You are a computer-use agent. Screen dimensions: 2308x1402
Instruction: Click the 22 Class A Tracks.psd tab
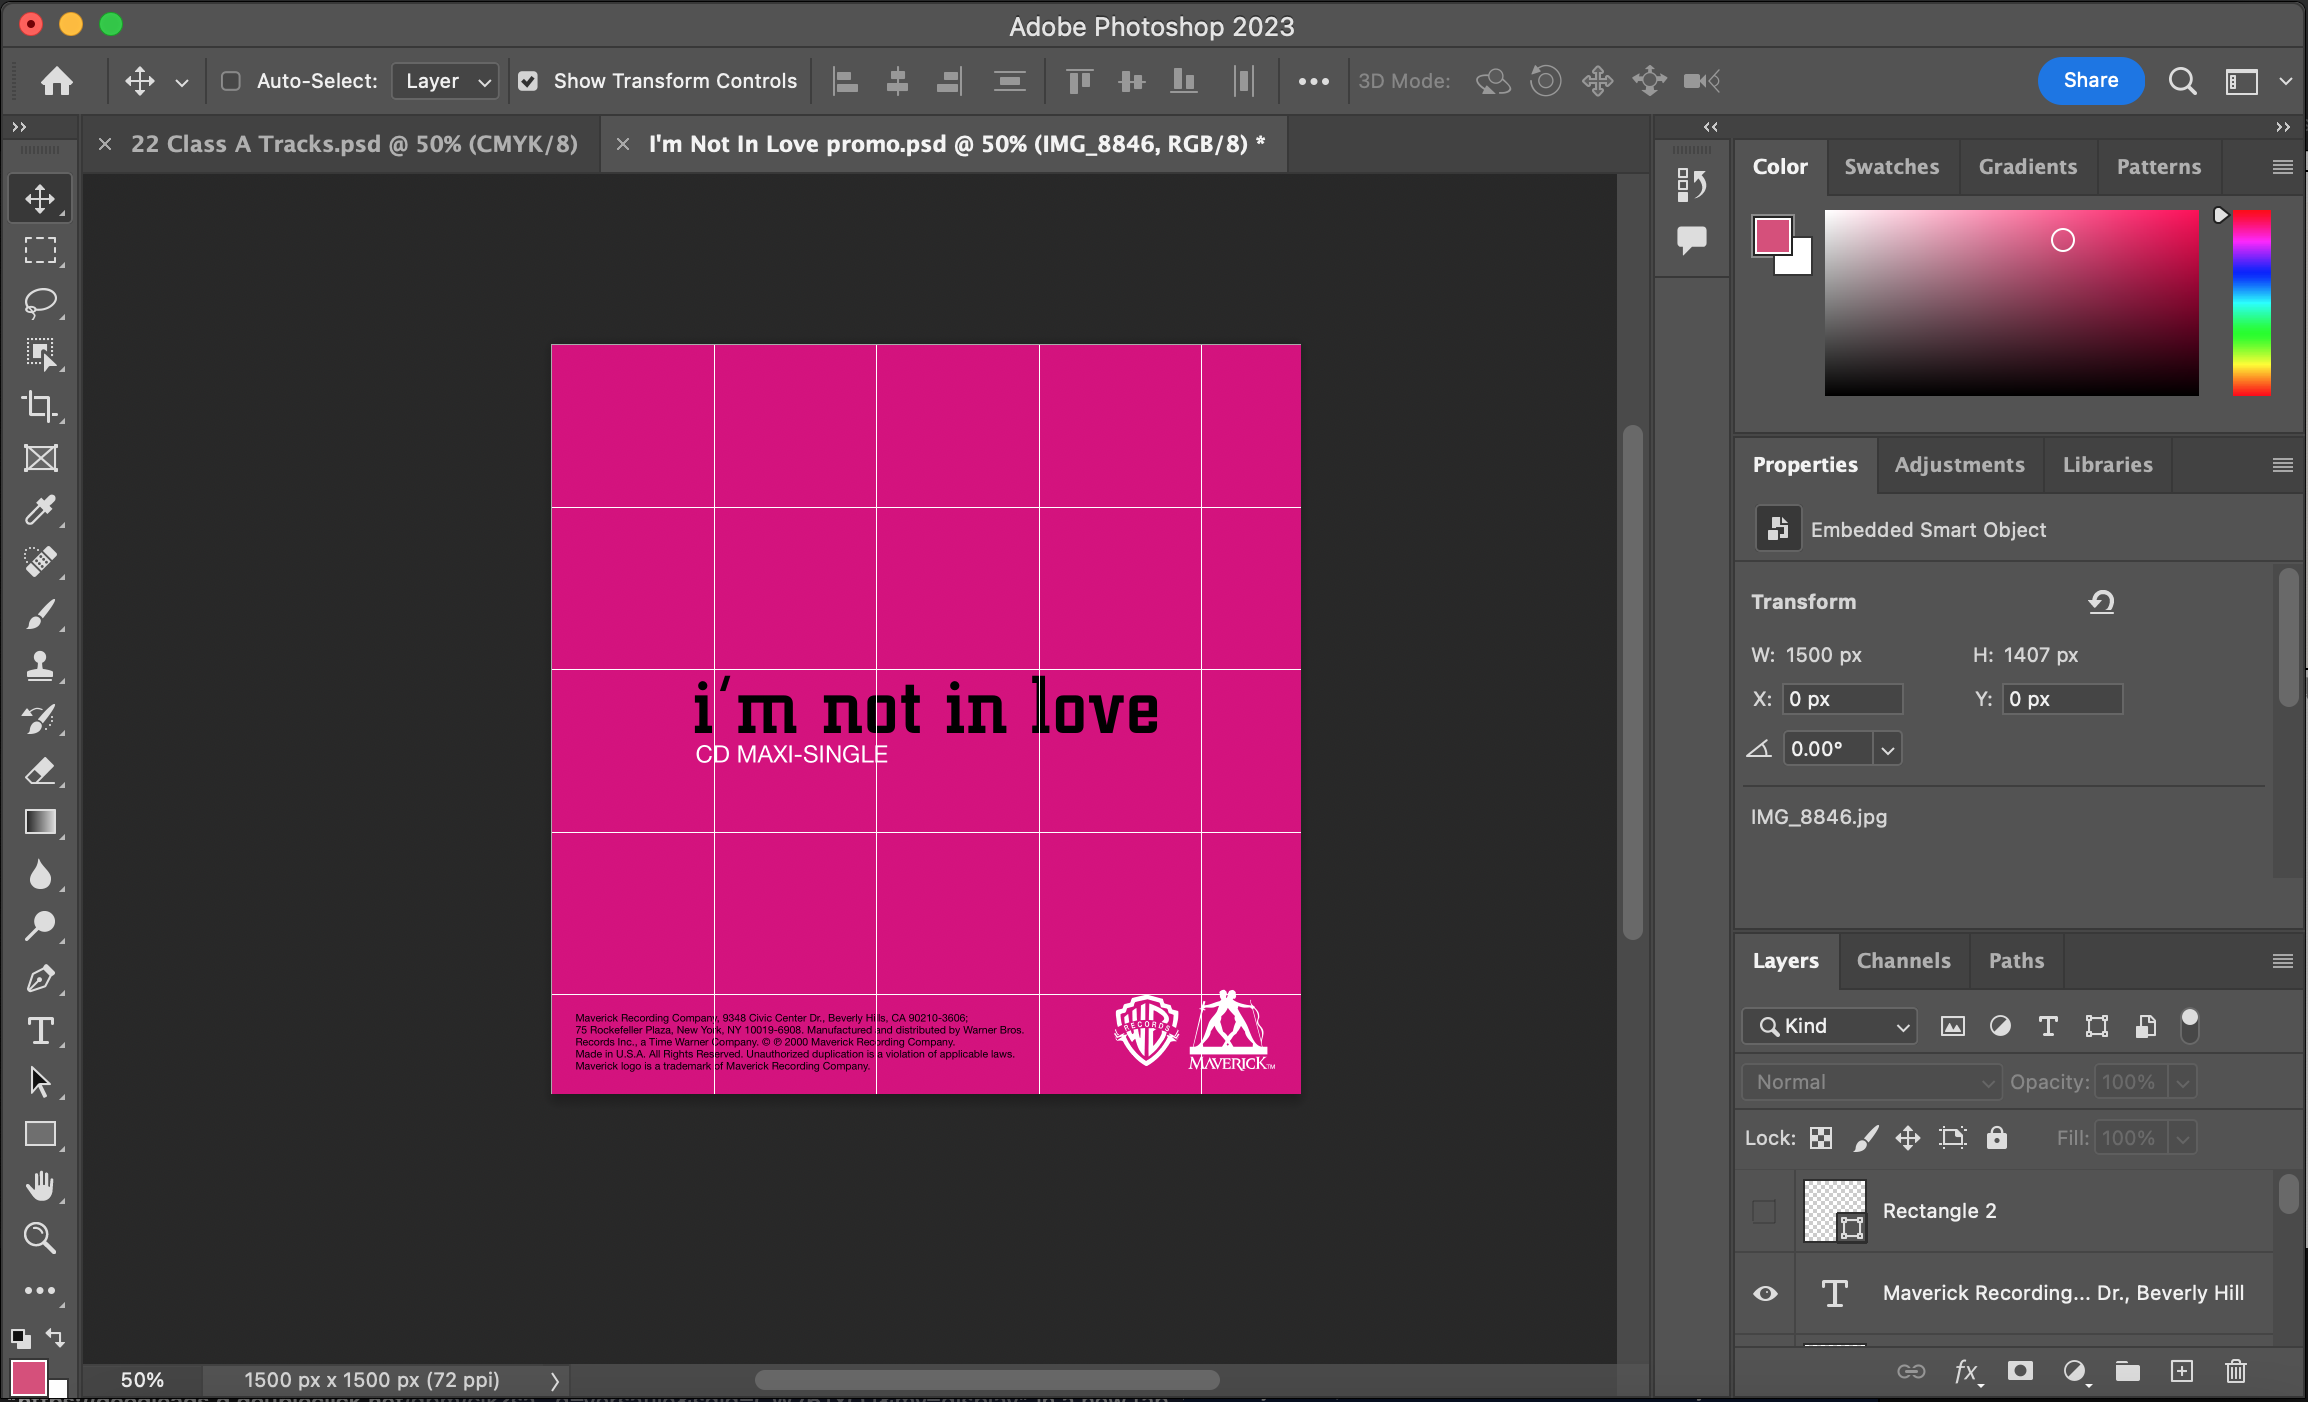click(x=354, y=143)
